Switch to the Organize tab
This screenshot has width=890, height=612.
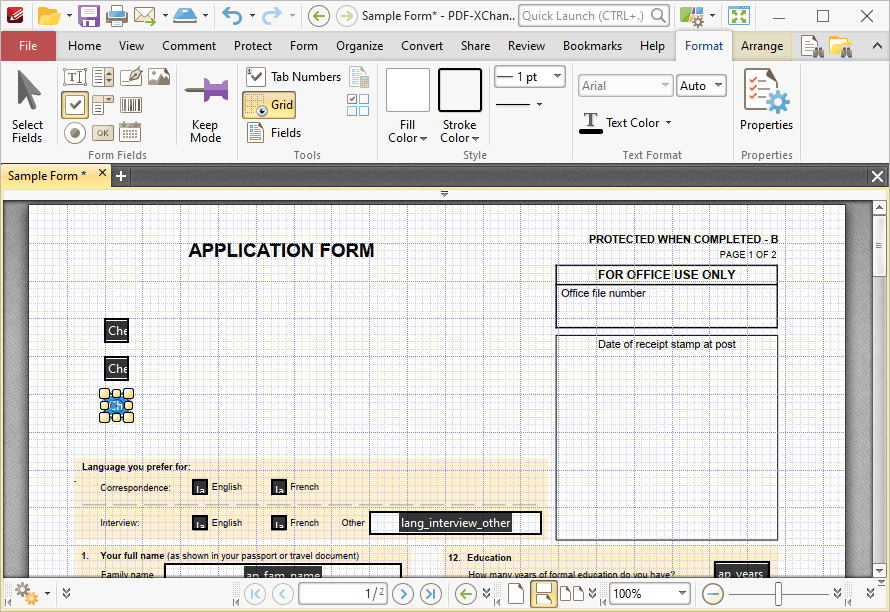click(x=359, y=46)
